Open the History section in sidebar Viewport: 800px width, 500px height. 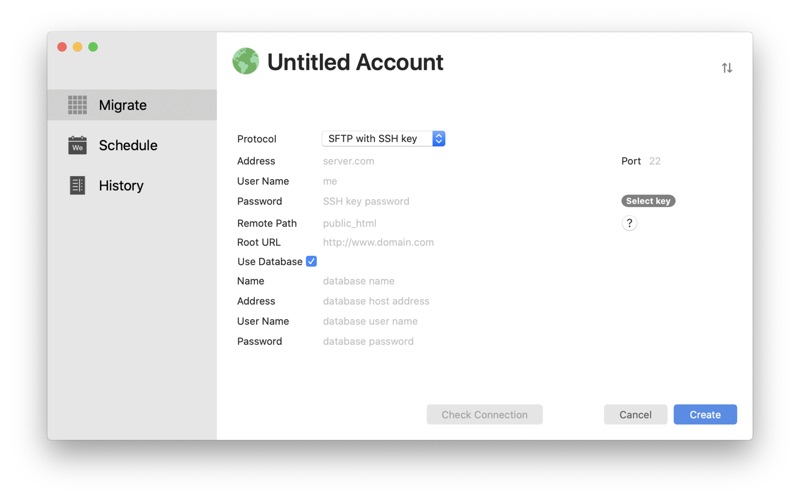tap(132, 186)
